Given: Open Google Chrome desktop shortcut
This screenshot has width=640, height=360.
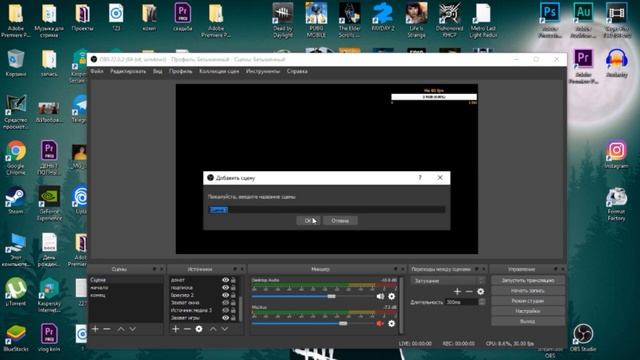Looking at the screenshot, I should (x=16, y=158).
